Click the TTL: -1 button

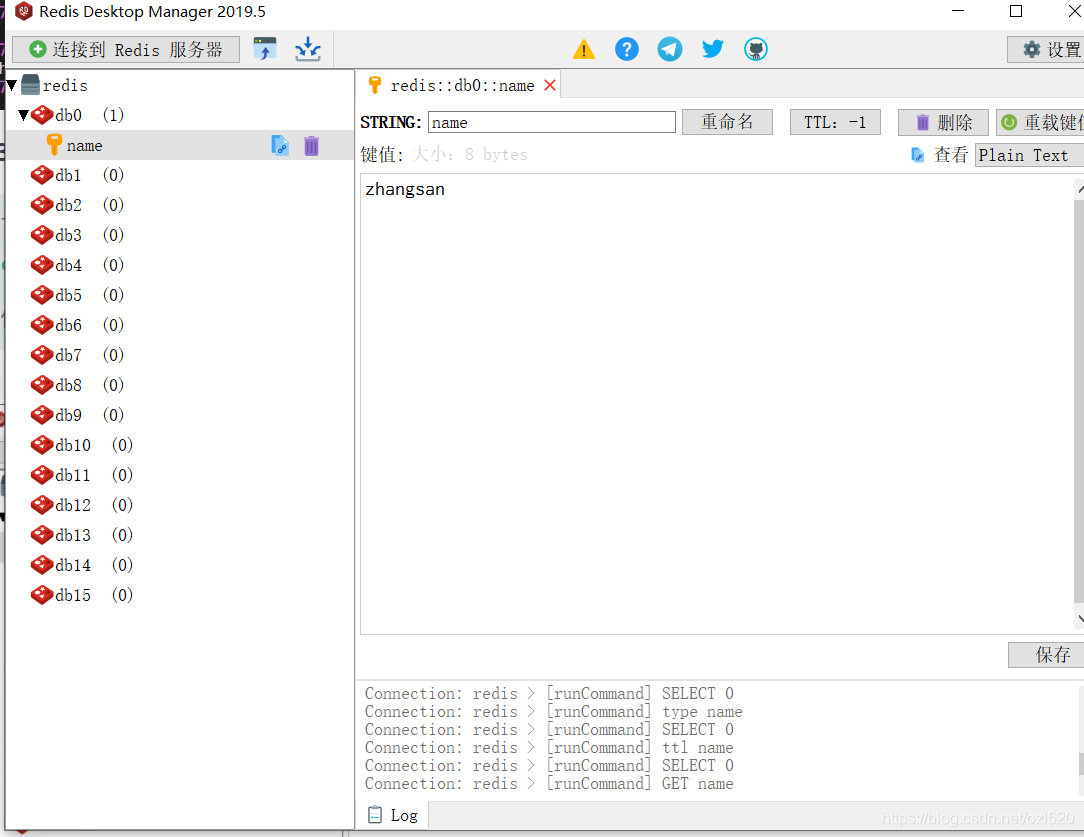pos(835,122)
